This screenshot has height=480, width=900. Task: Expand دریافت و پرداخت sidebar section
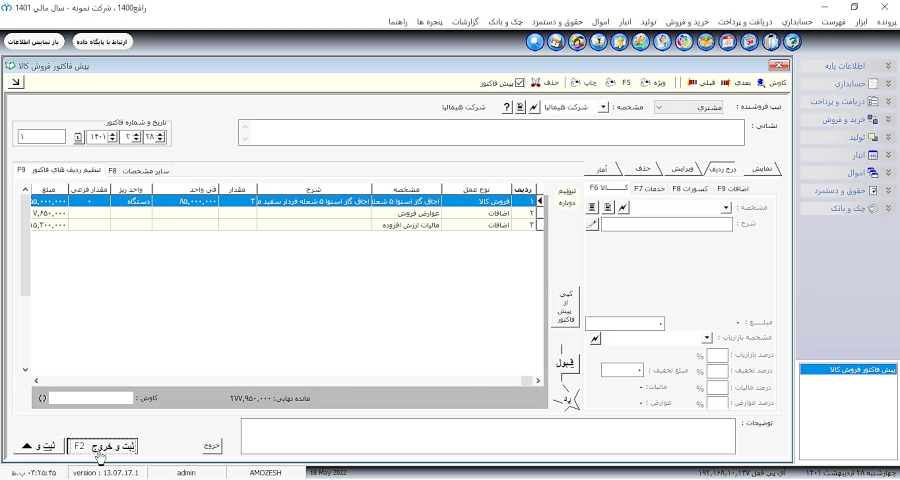888,102
